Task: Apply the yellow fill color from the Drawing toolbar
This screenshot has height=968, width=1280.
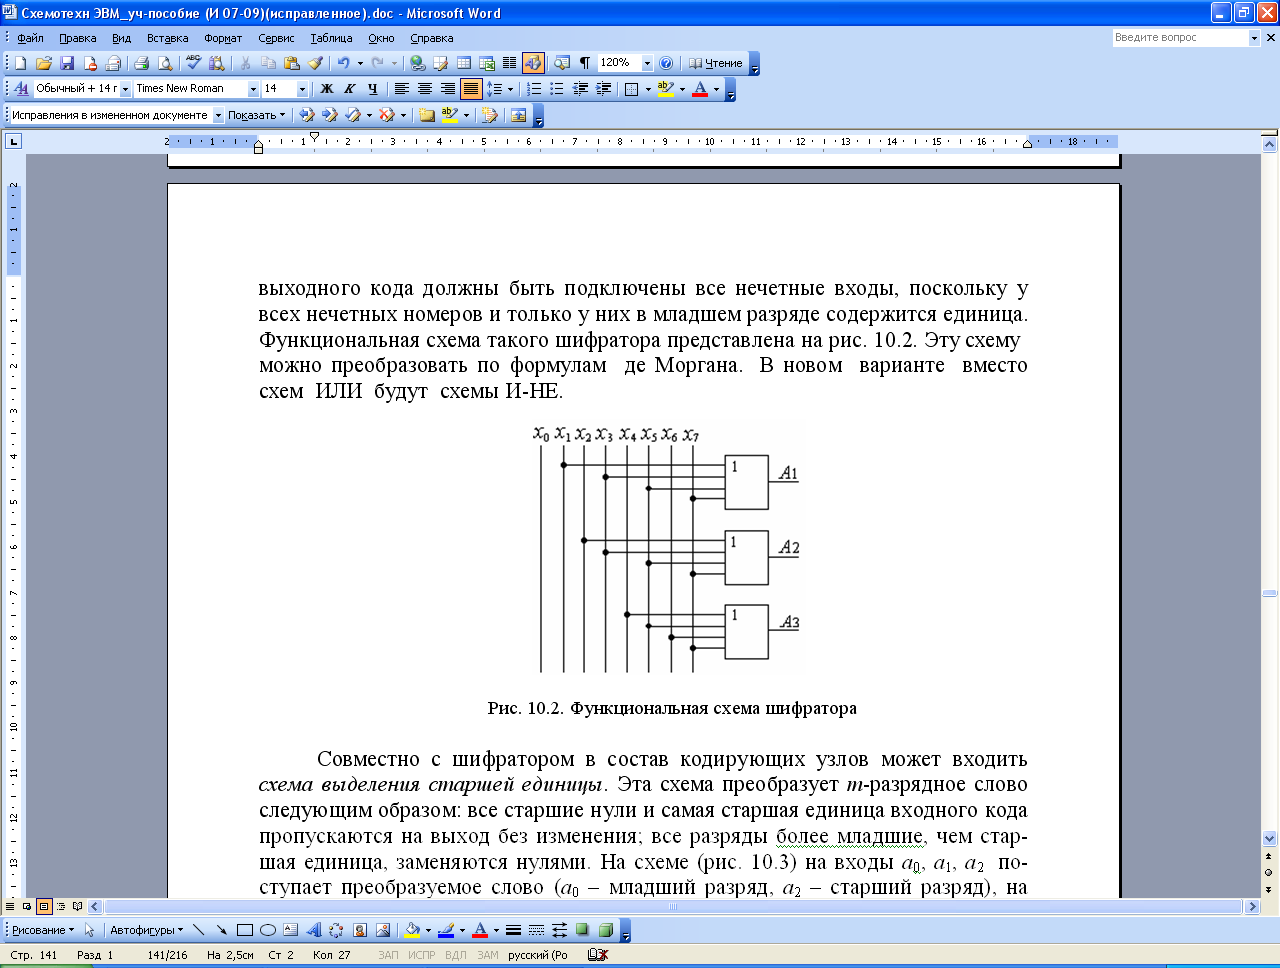Action: click(x=412, y=930)
